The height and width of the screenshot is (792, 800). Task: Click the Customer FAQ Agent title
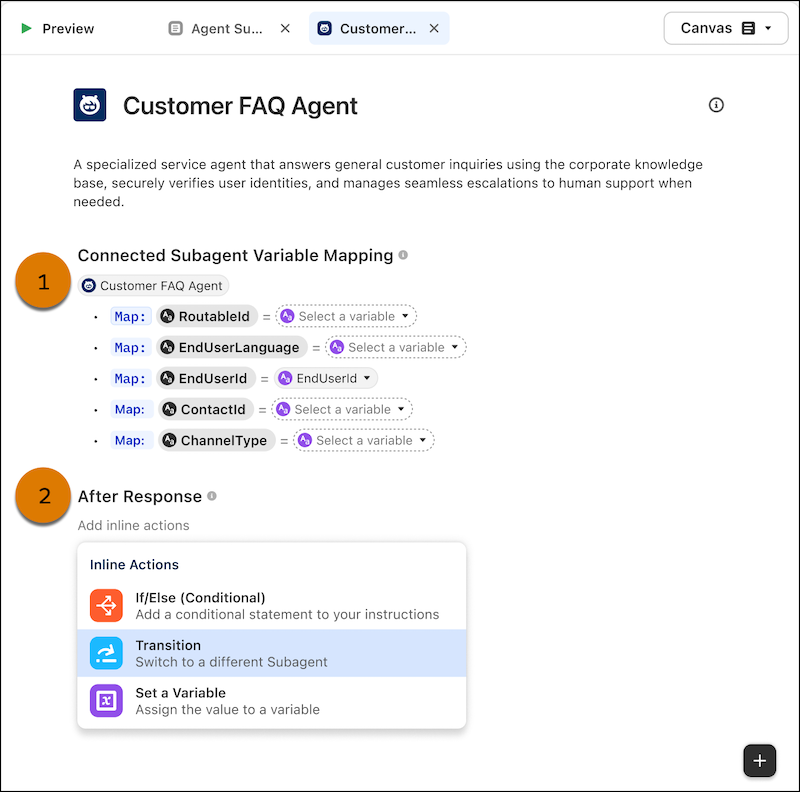coord(240,106)
